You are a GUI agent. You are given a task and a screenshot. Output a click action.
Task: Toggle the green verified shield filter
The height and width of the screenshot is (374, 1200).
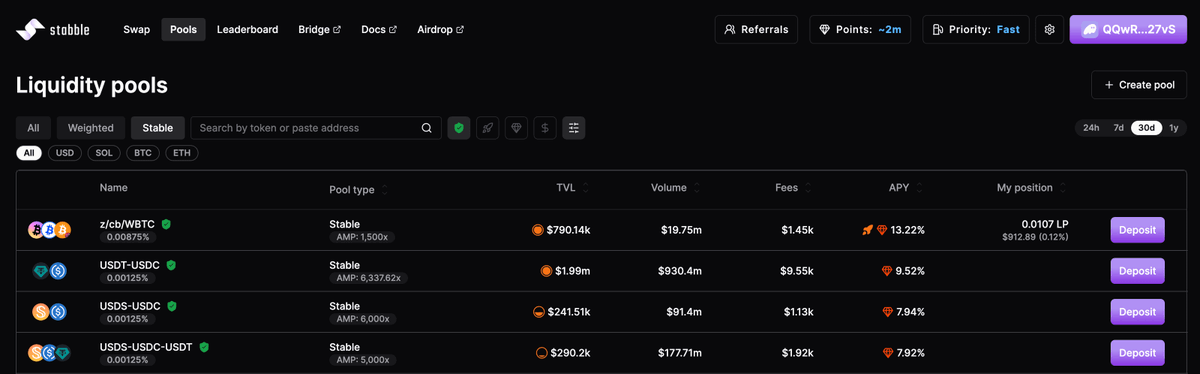click(459, 128)
